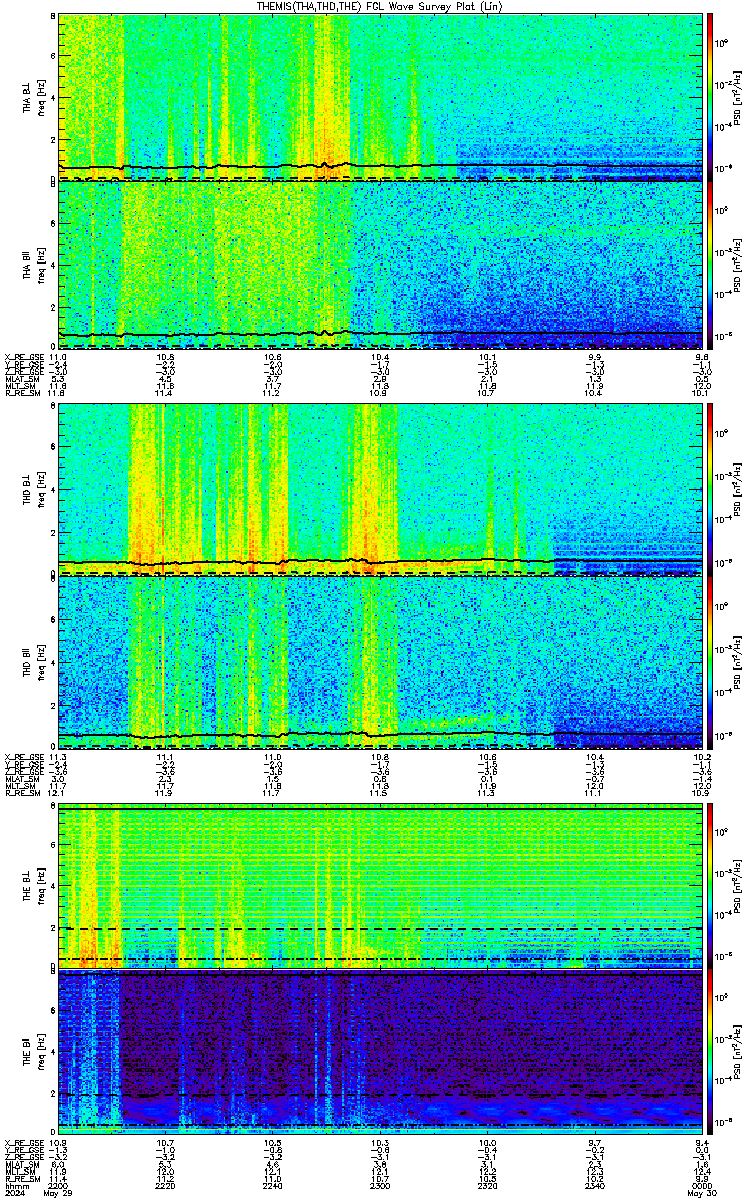Click the THA B∥ spectrogram panel
This screenshot has height=1200, width=750.
(x=381, y=265)
